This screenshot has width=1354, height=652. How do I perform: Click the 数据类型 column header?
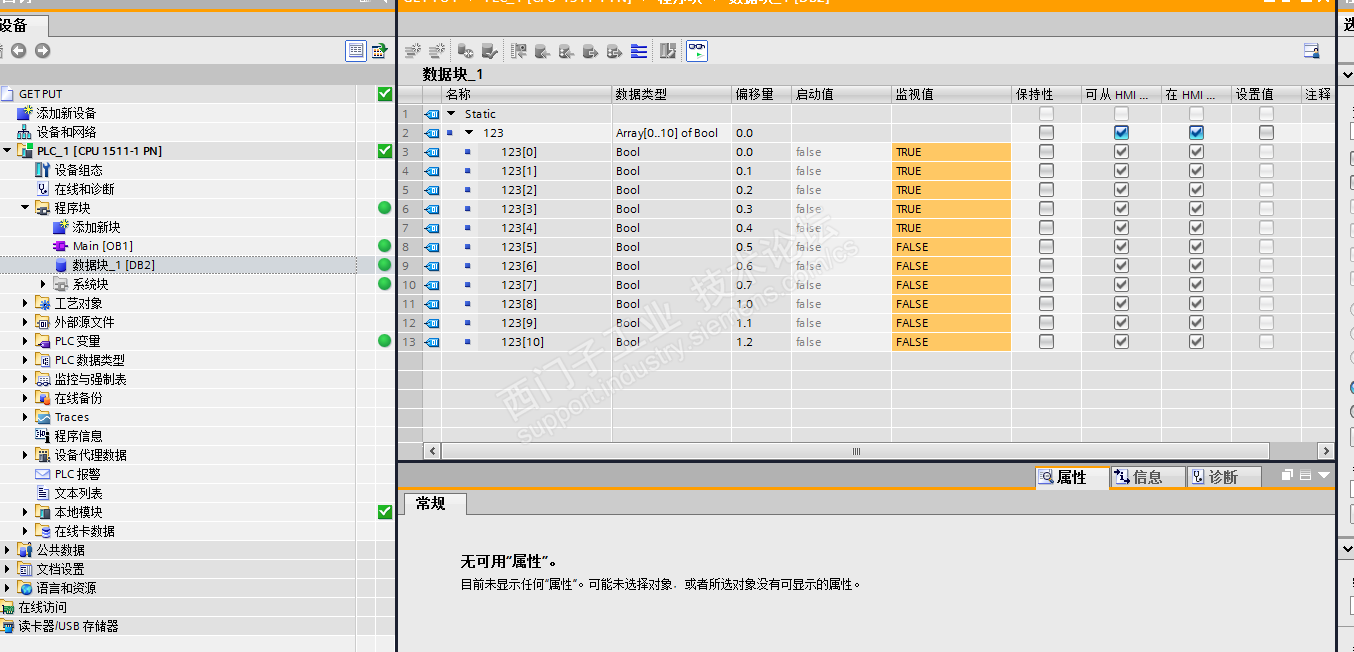point(672,94)
